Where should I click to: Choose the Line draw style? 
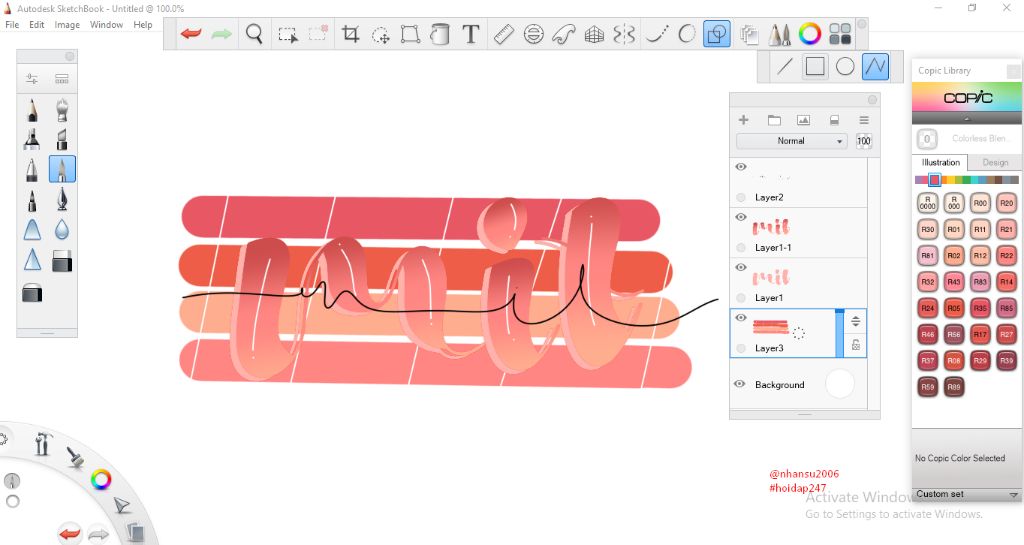click(785, 66)
